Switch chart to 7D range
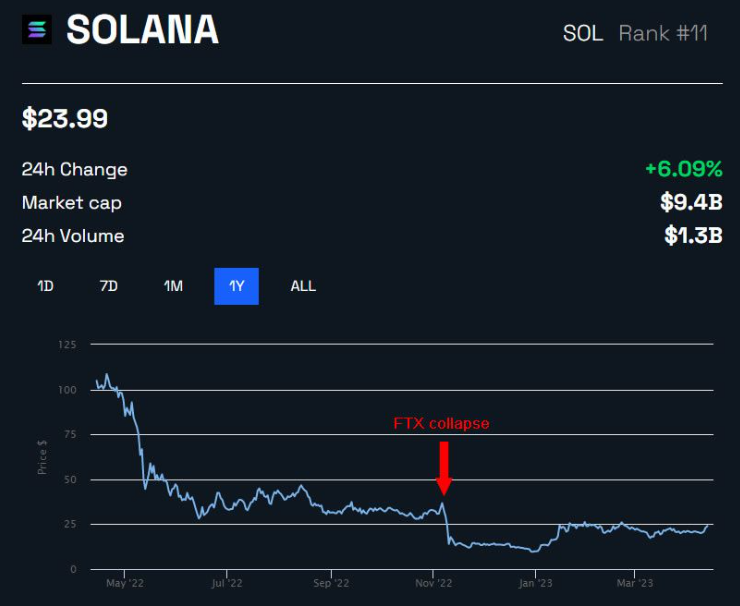740x606 pixels. click(109, 286)
